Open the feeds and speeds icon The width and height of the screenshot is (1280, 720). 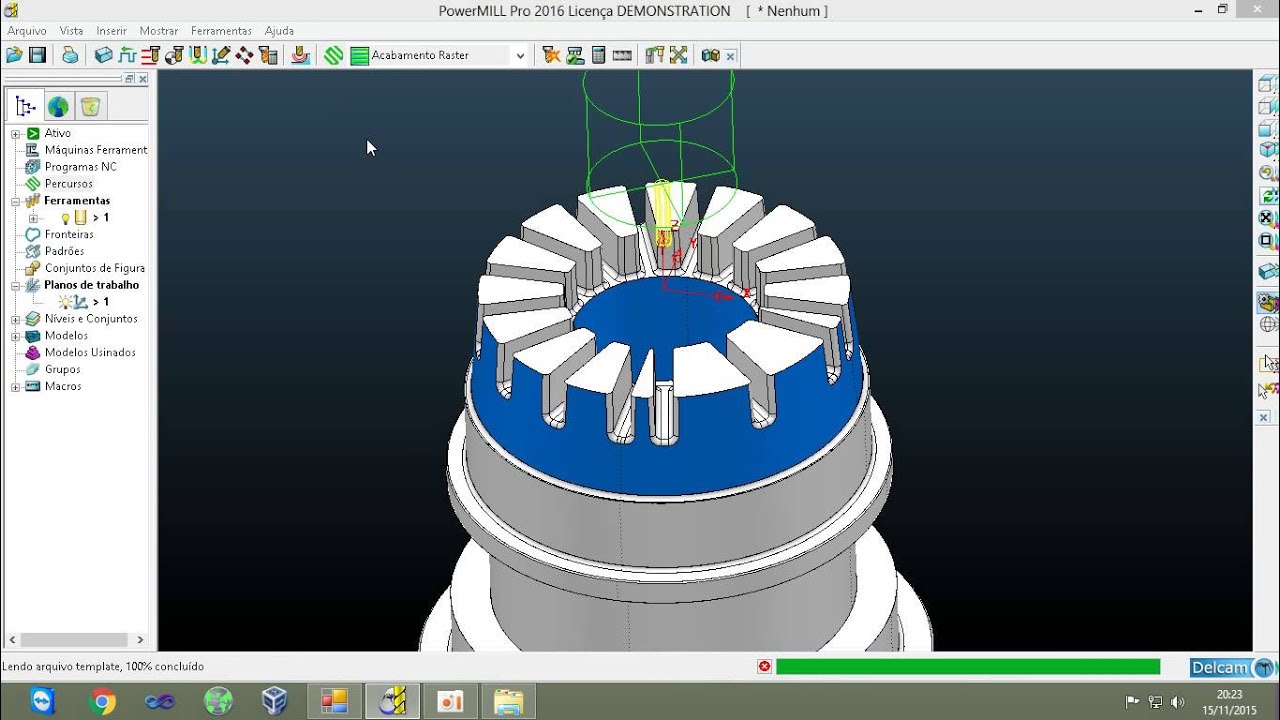pos(127,55)
